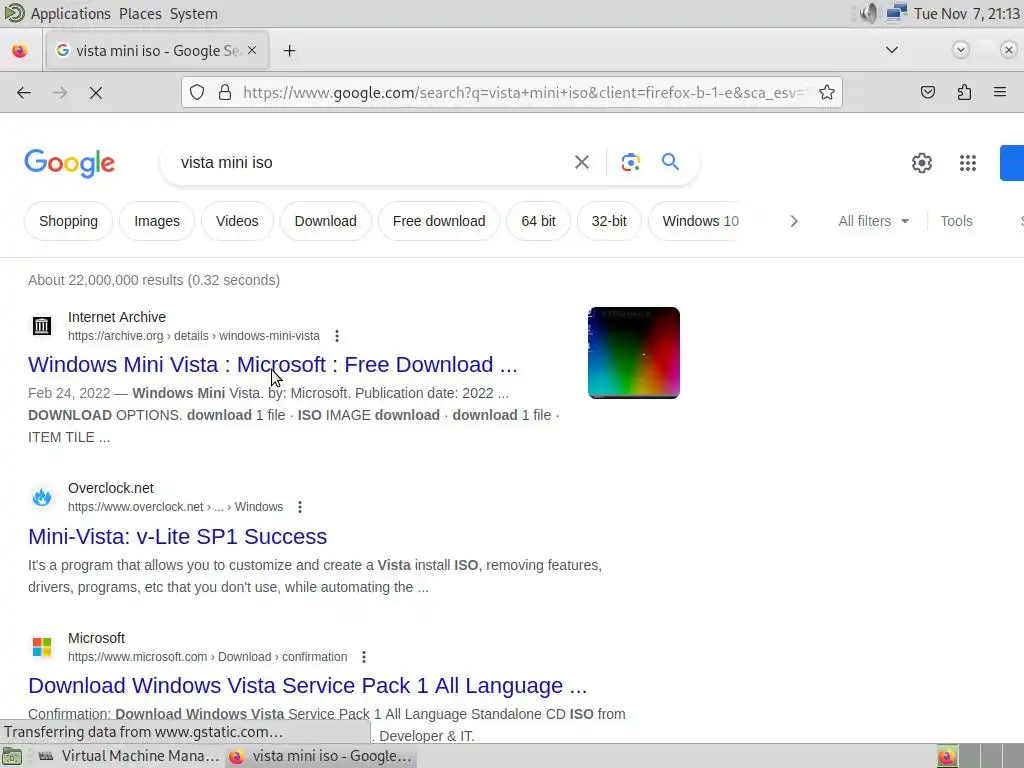Click the archive.org details URL breadcrumb
Image resolution: width=1024 pixels, height=768 pixels.
coord(194,336)
